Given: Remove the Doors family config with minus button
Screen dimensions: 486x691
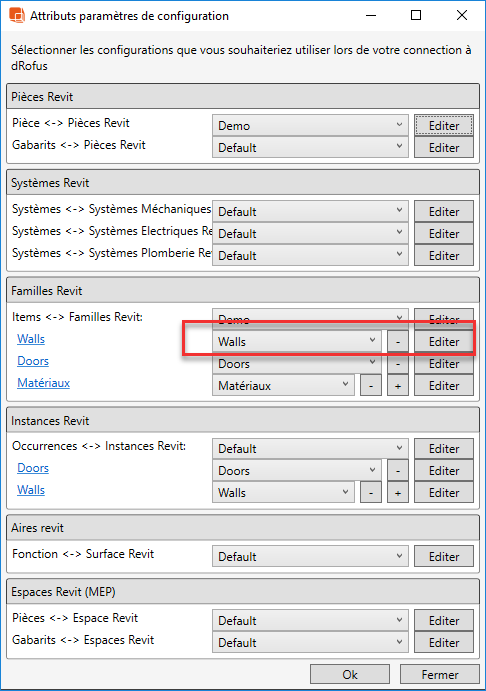Looking at the screenshot, I should (x=397, y=364).
